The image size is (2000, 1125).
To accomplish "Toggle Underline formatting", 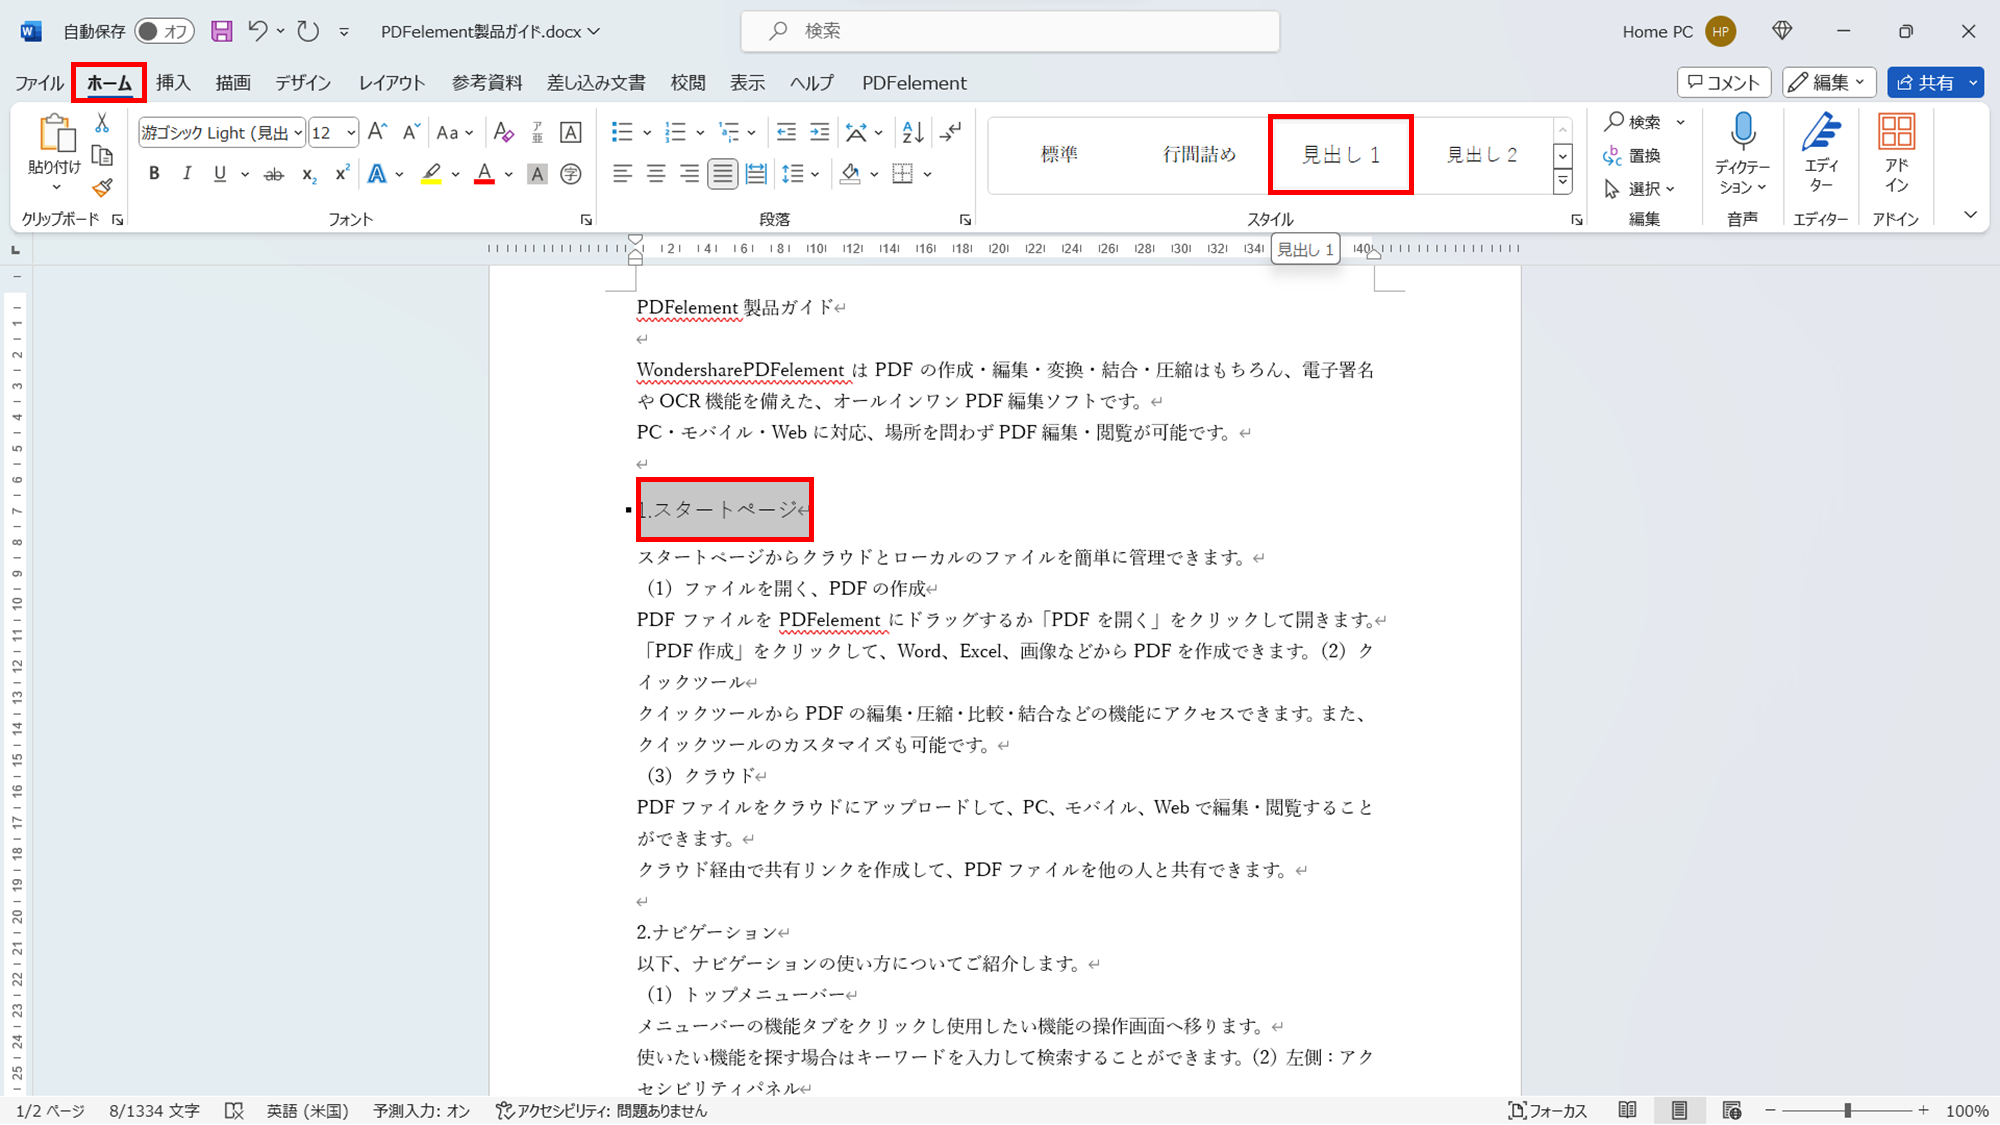I will pos(220,174).
